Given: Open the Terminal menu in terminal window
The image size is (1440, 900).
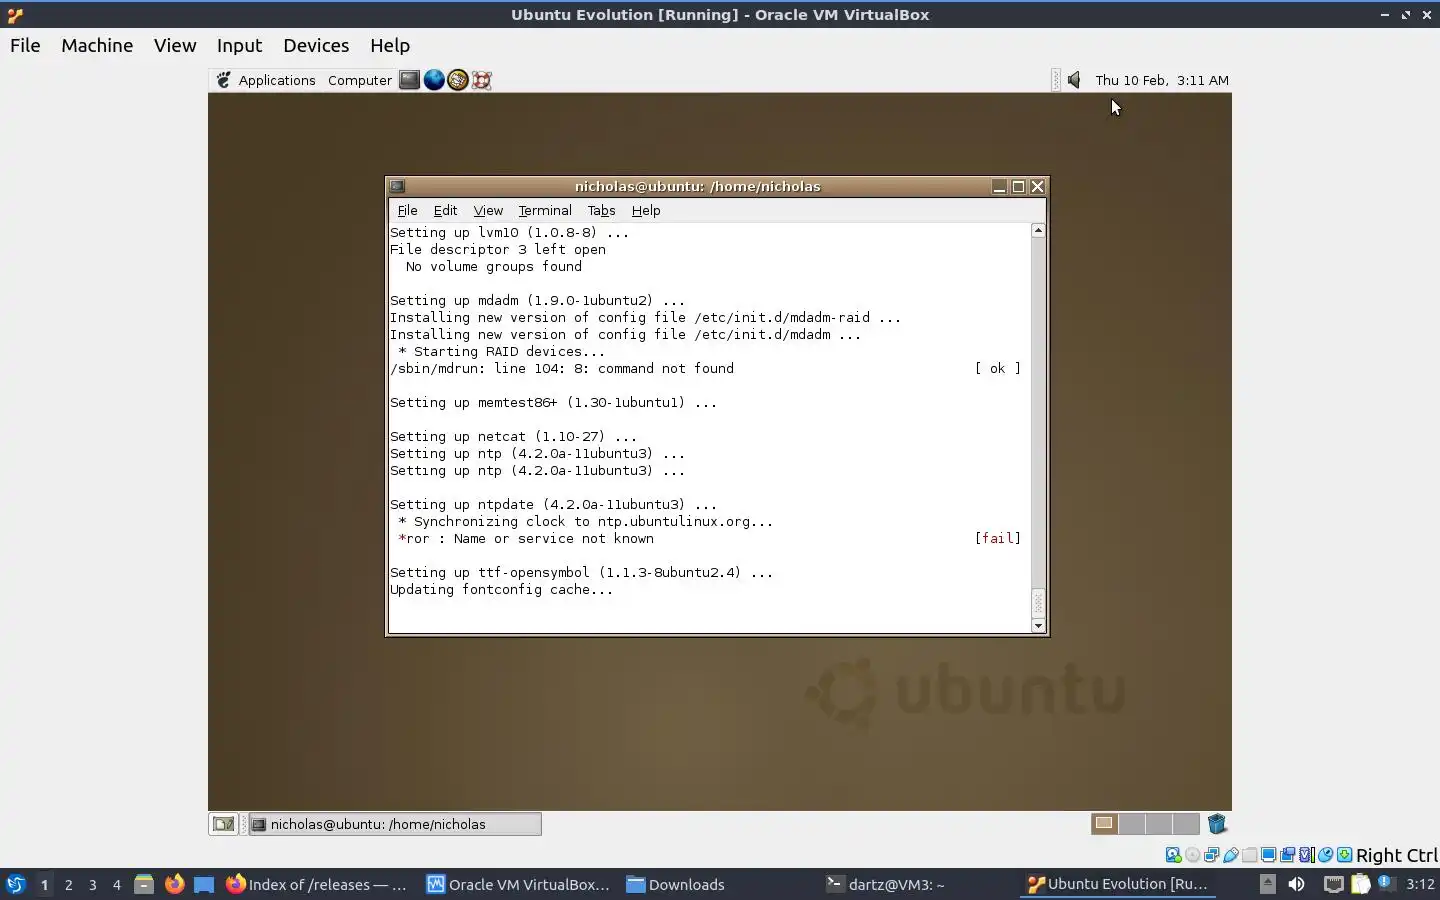Looking at the screenshot, I should [545, 210].
